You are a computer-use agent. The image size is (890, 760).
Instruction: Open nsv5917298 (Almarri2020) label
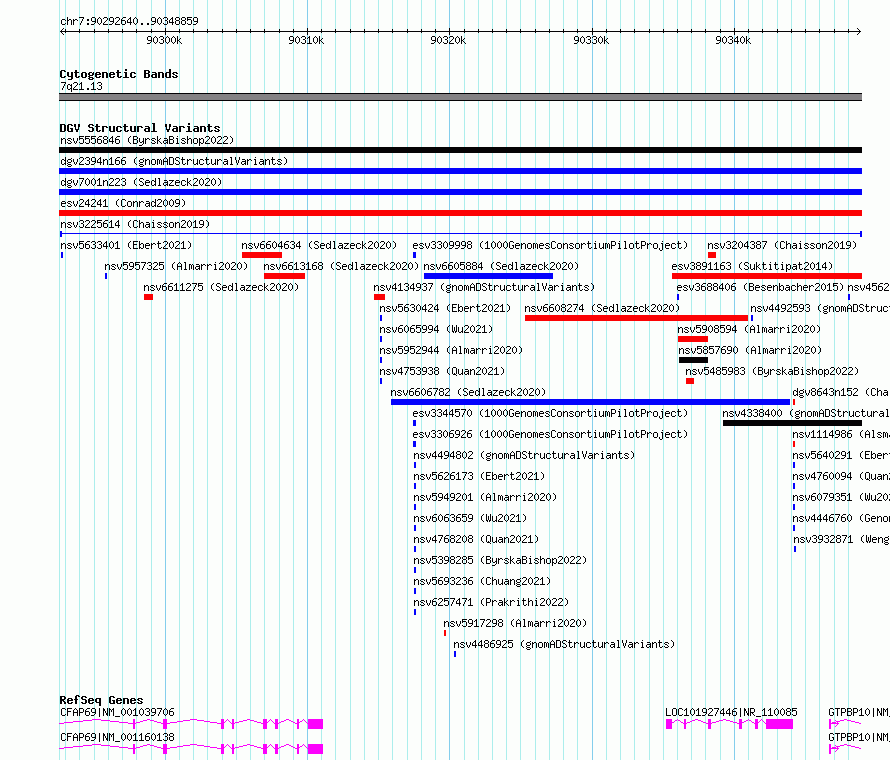coord(515,623)
